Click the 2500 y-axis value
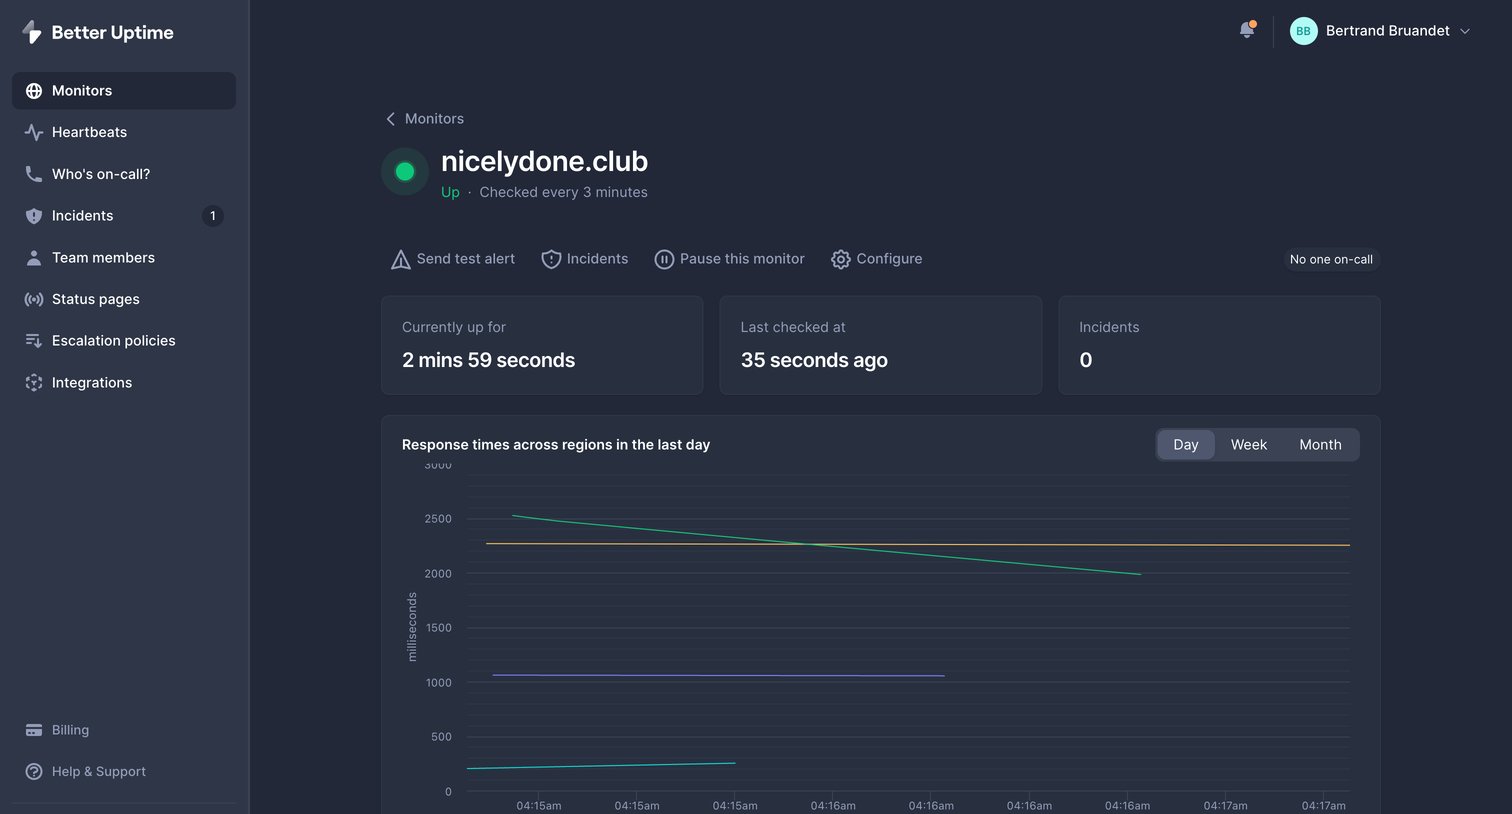Viewport: 1512px width, 814px height. [x=438, y=519]
